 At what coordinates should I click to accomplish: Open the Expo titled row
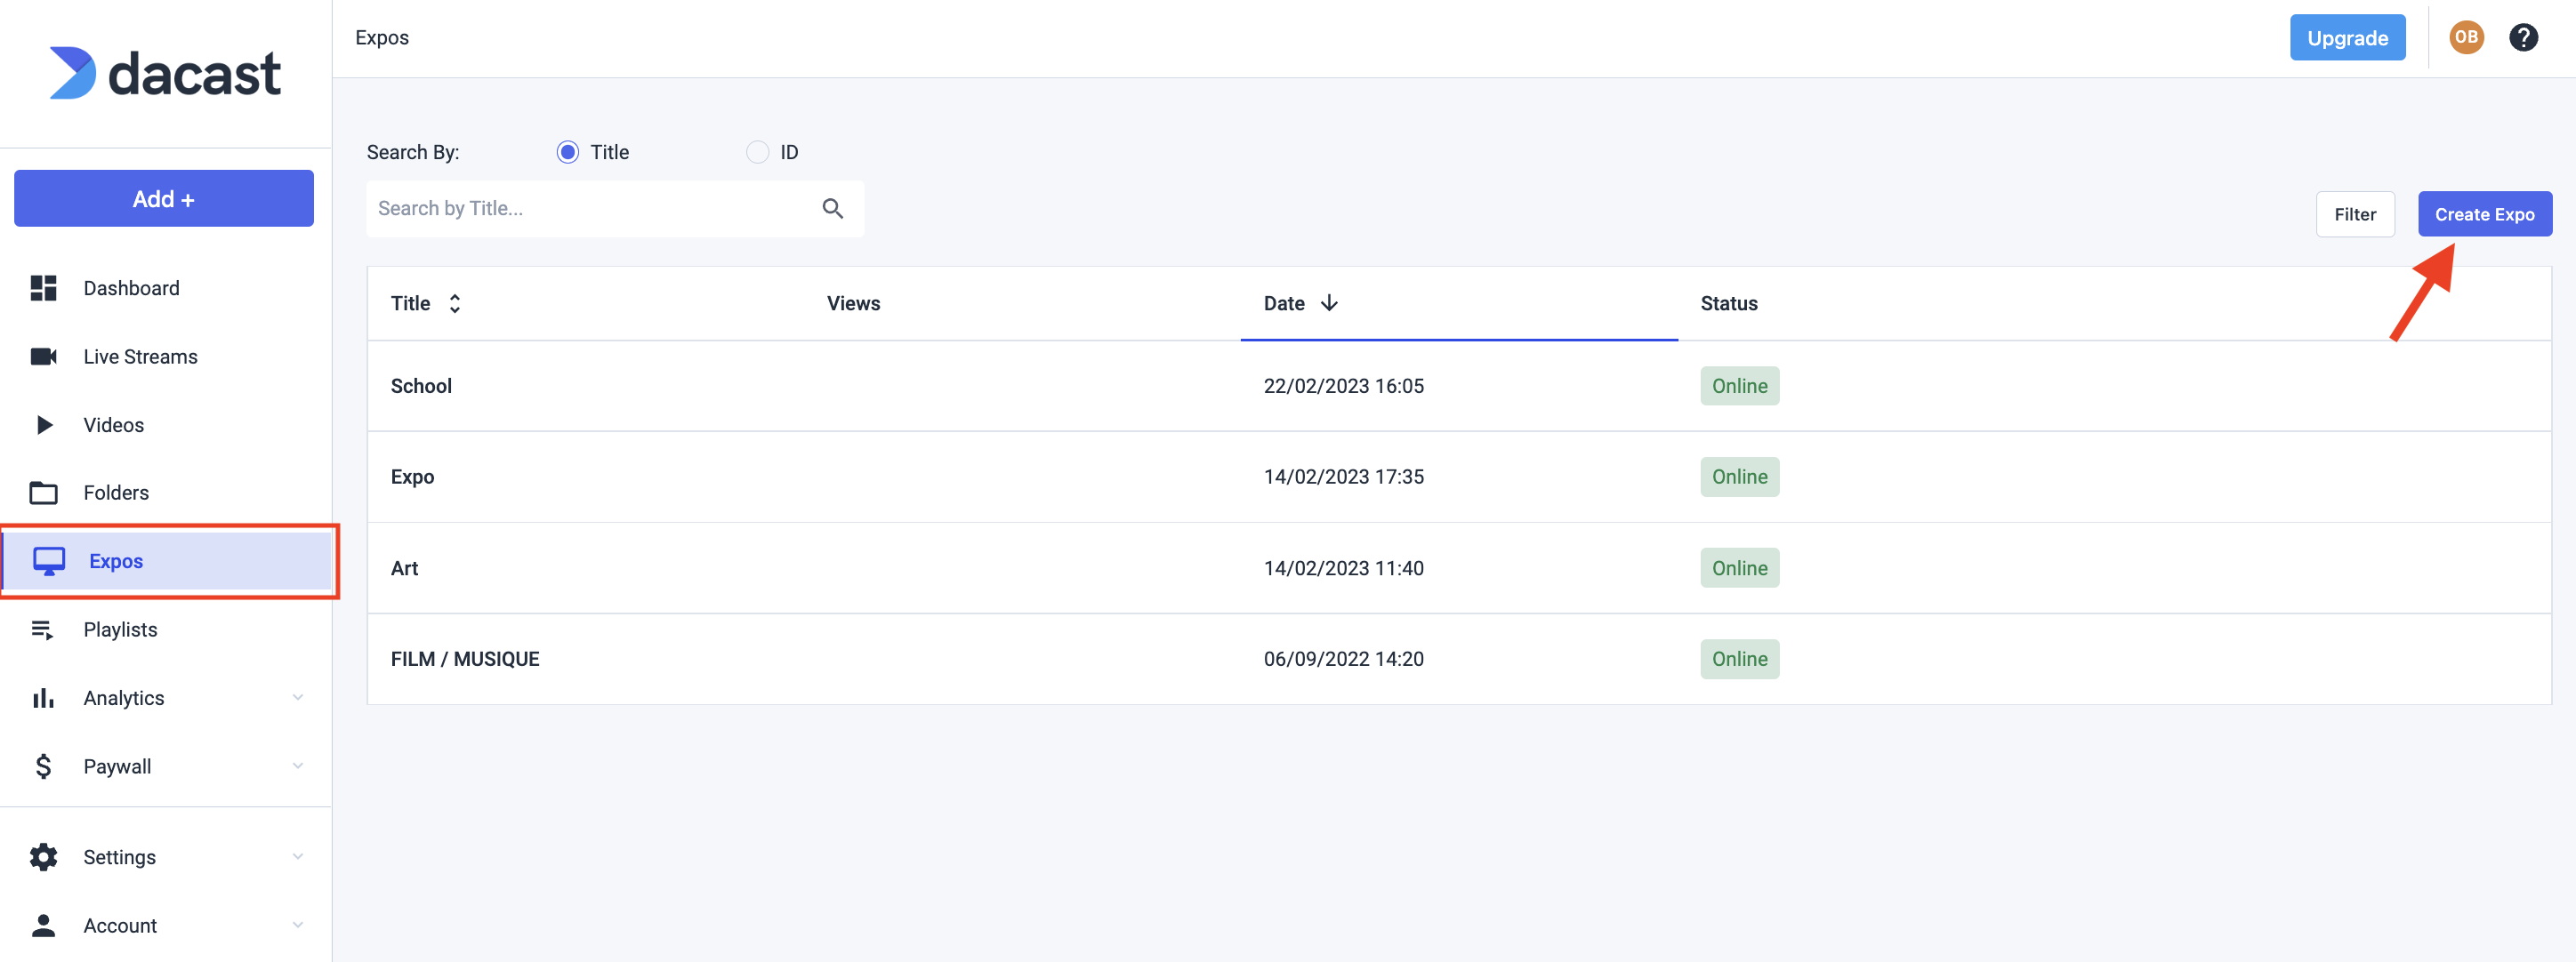[x=1459, y=477]
